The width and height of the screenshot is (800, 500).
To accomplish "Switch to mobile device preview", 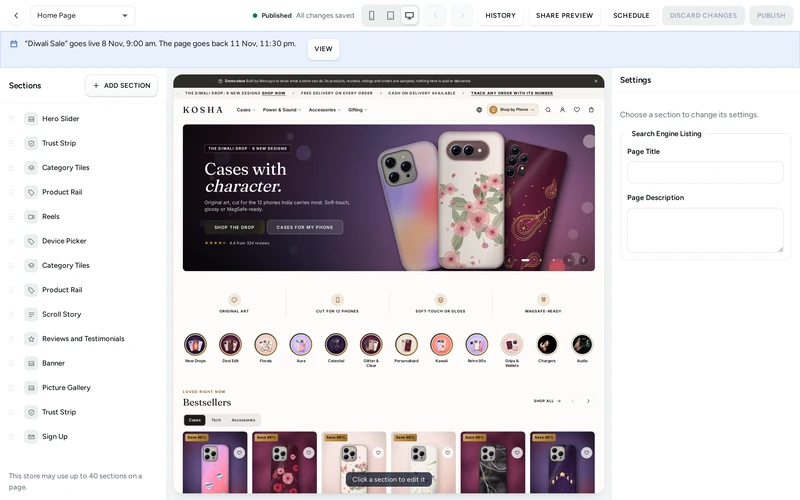I will (x=371, y=15).
